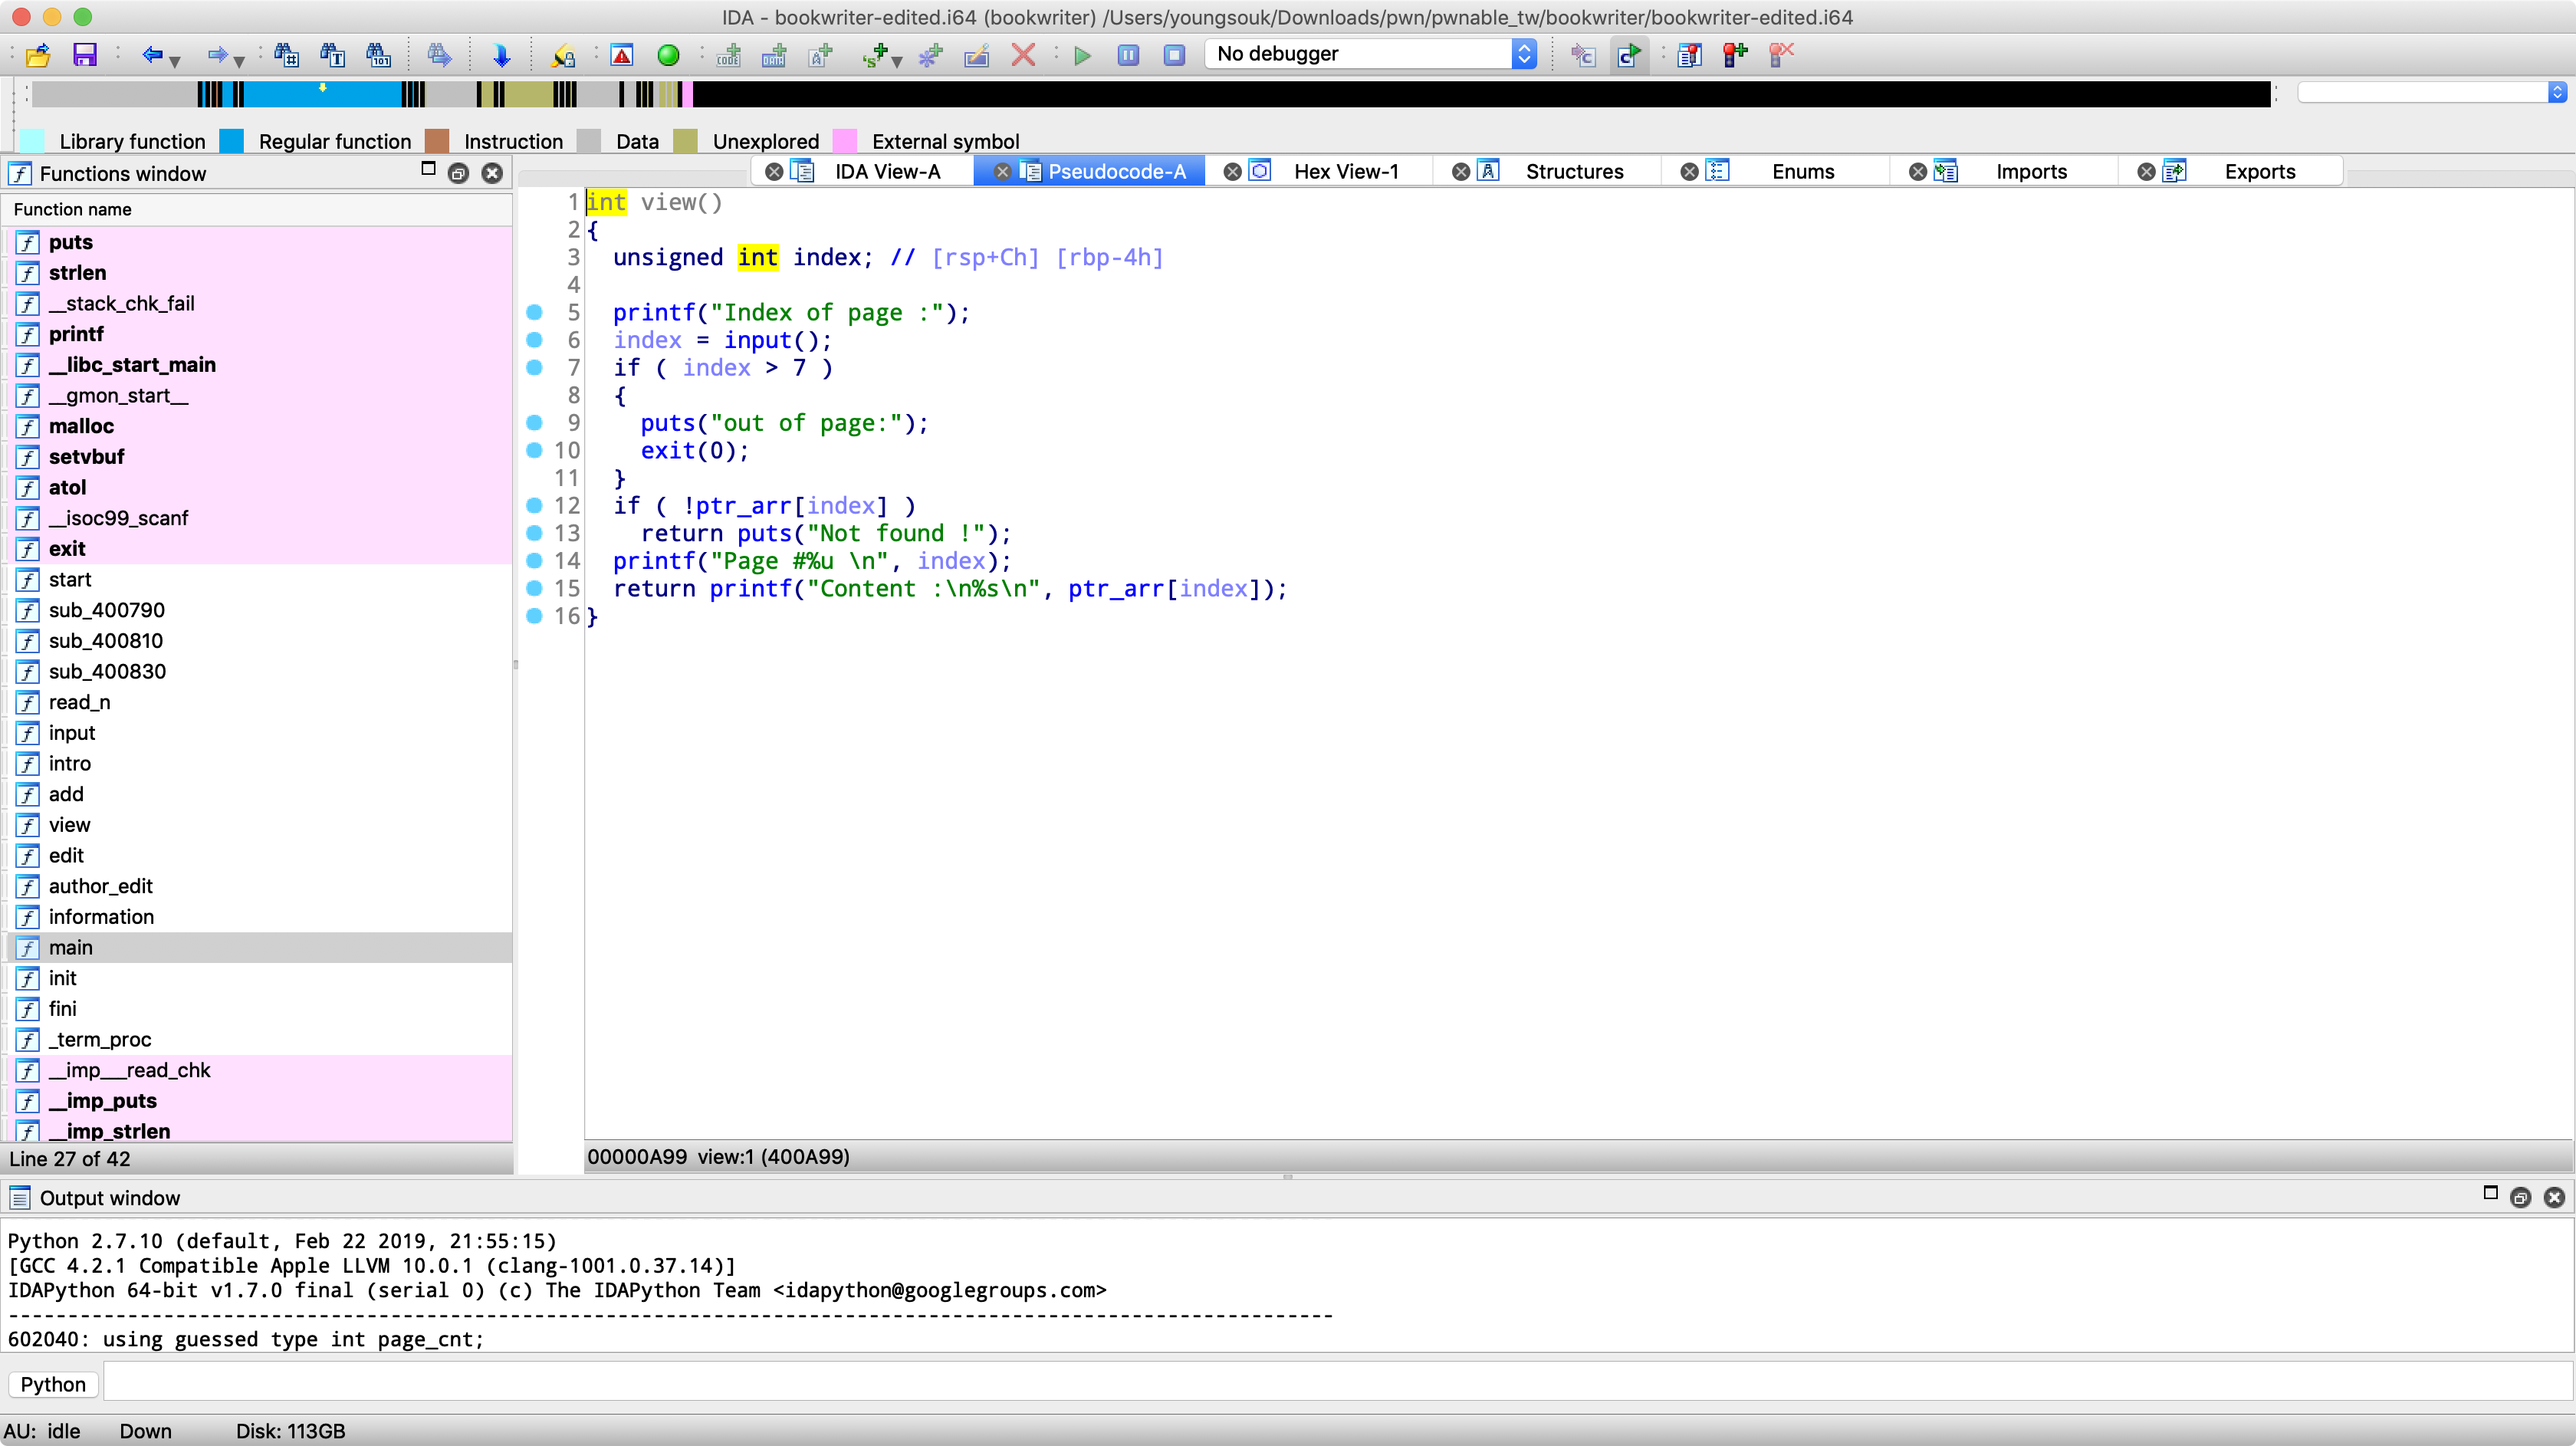Image resolution: width=2576 pixels, height=1446 pixels.
Task: Switch to the Hex View-1 tab
Action: coord(1345,171)
